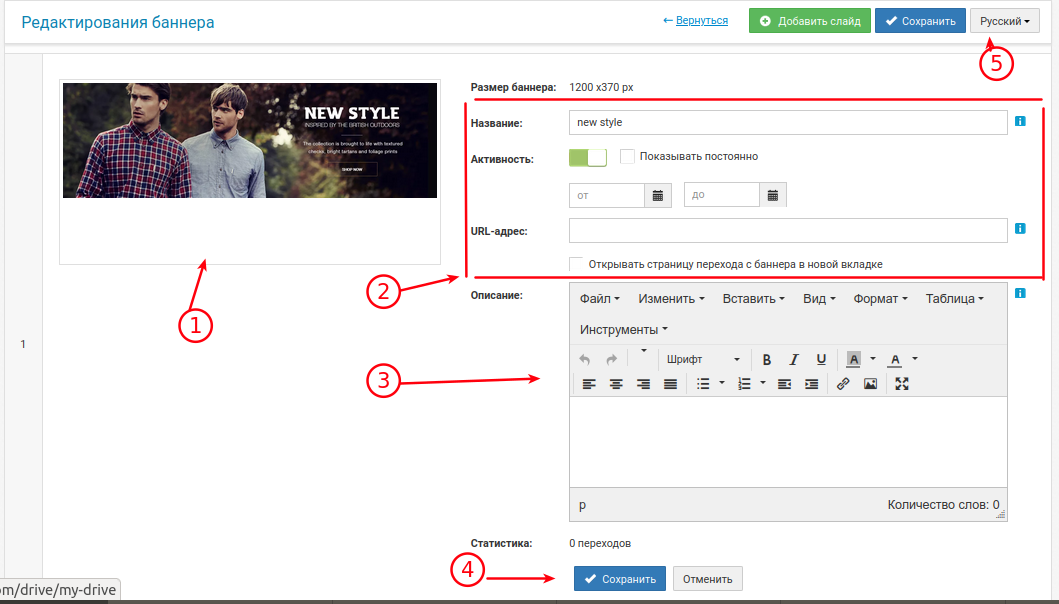This screenshot has width=1059, height=604.
Task: Expand the text color picker arrow
Action: (914, 359)
